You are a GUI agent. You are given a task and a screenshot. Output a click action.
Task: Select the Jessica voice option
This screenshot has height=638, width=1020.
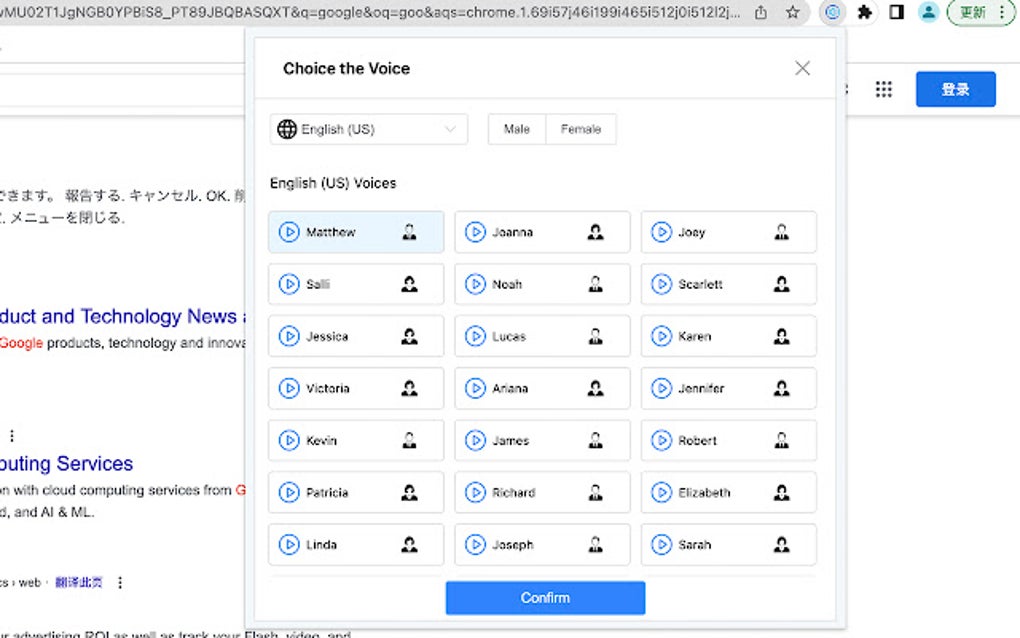(x=355, y=336)
